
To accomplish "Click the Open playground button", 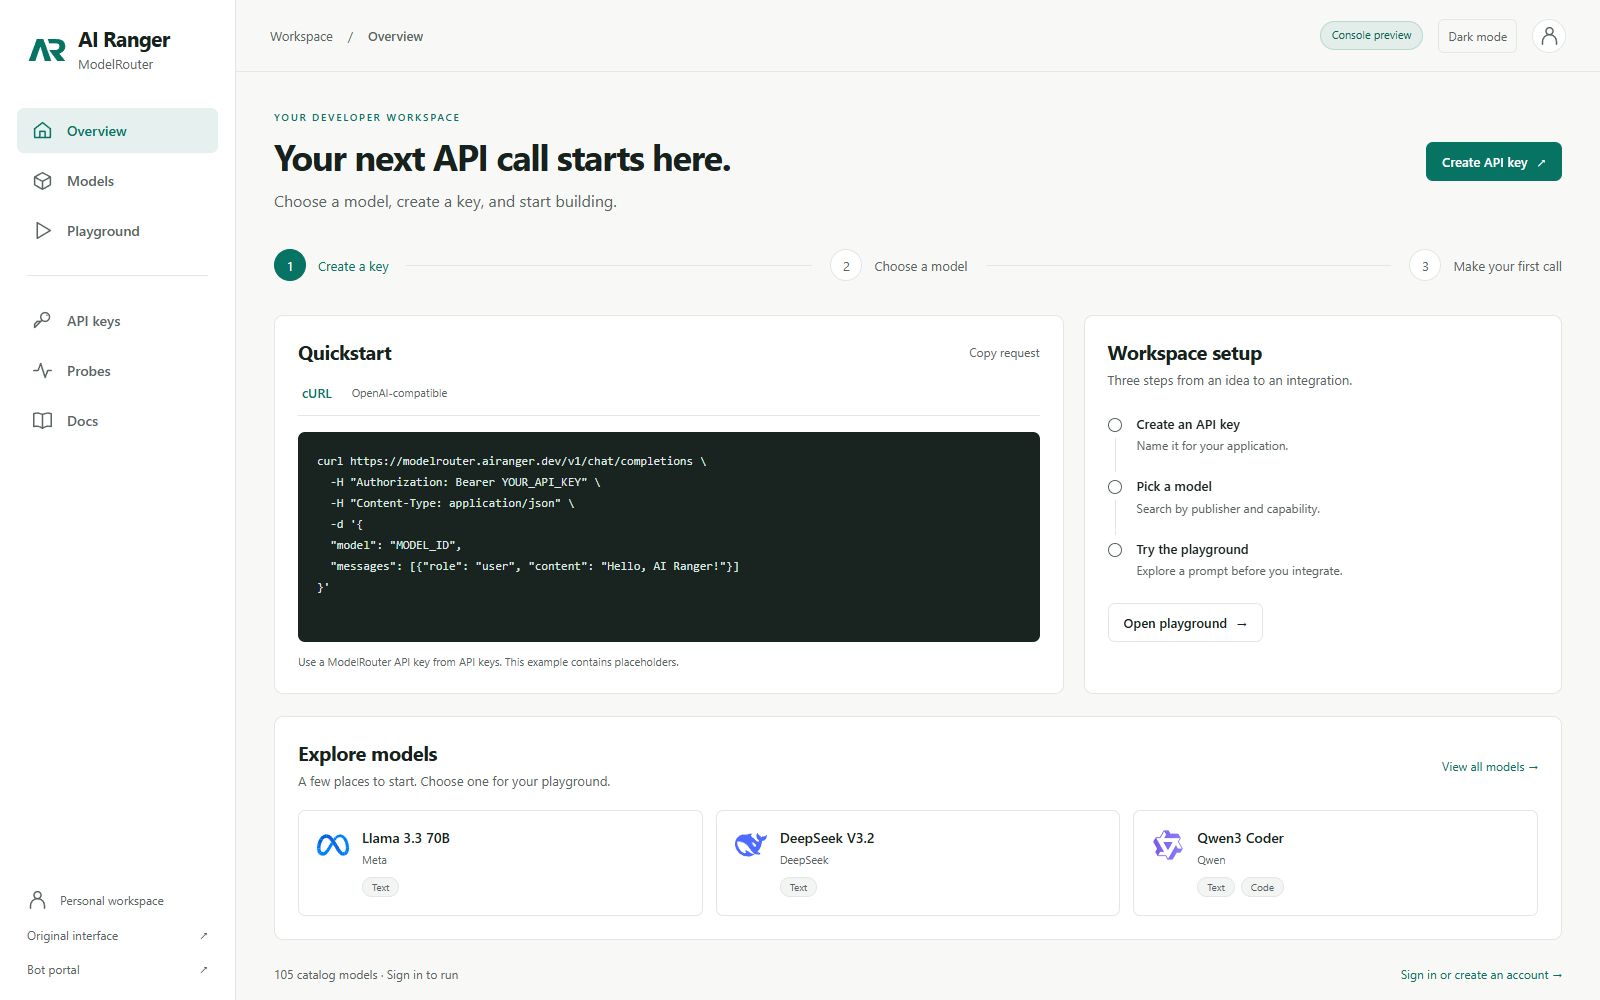I will coord(1185,623).
